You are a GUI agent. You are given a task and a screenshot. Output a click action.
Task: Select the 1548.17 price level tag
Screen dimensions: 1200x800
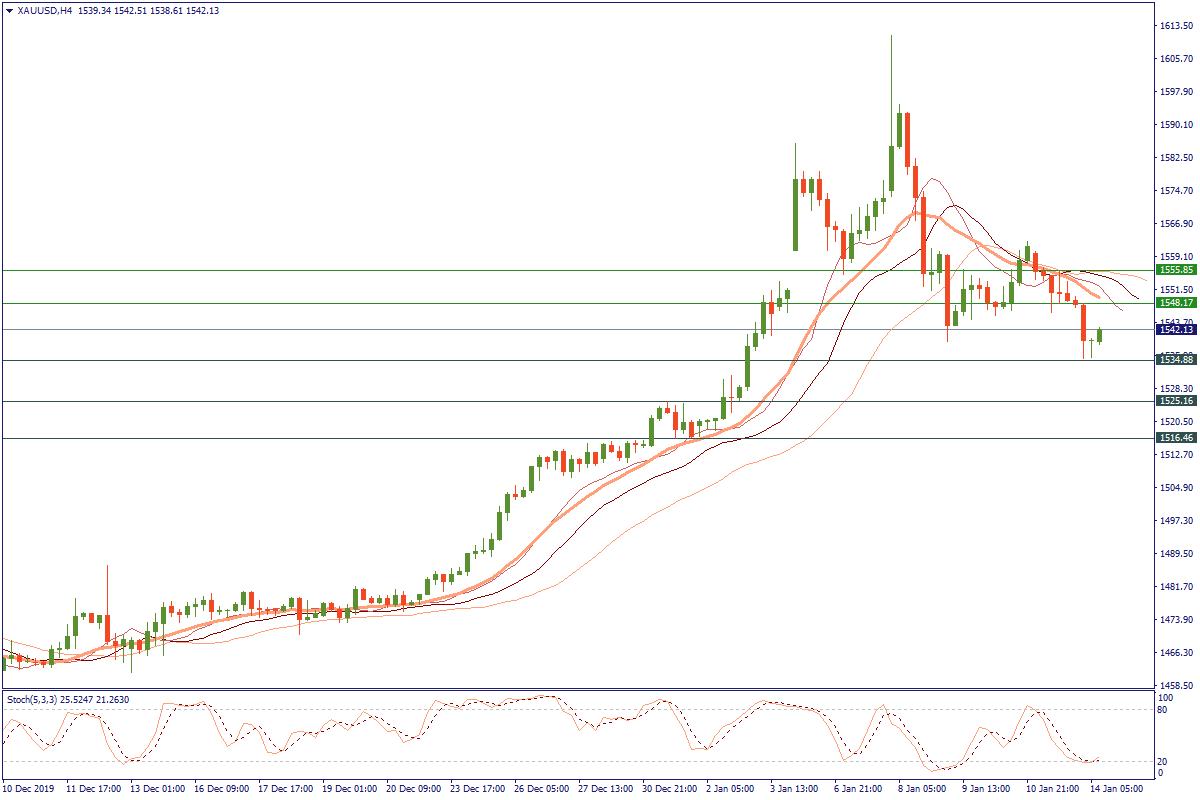1175,303
